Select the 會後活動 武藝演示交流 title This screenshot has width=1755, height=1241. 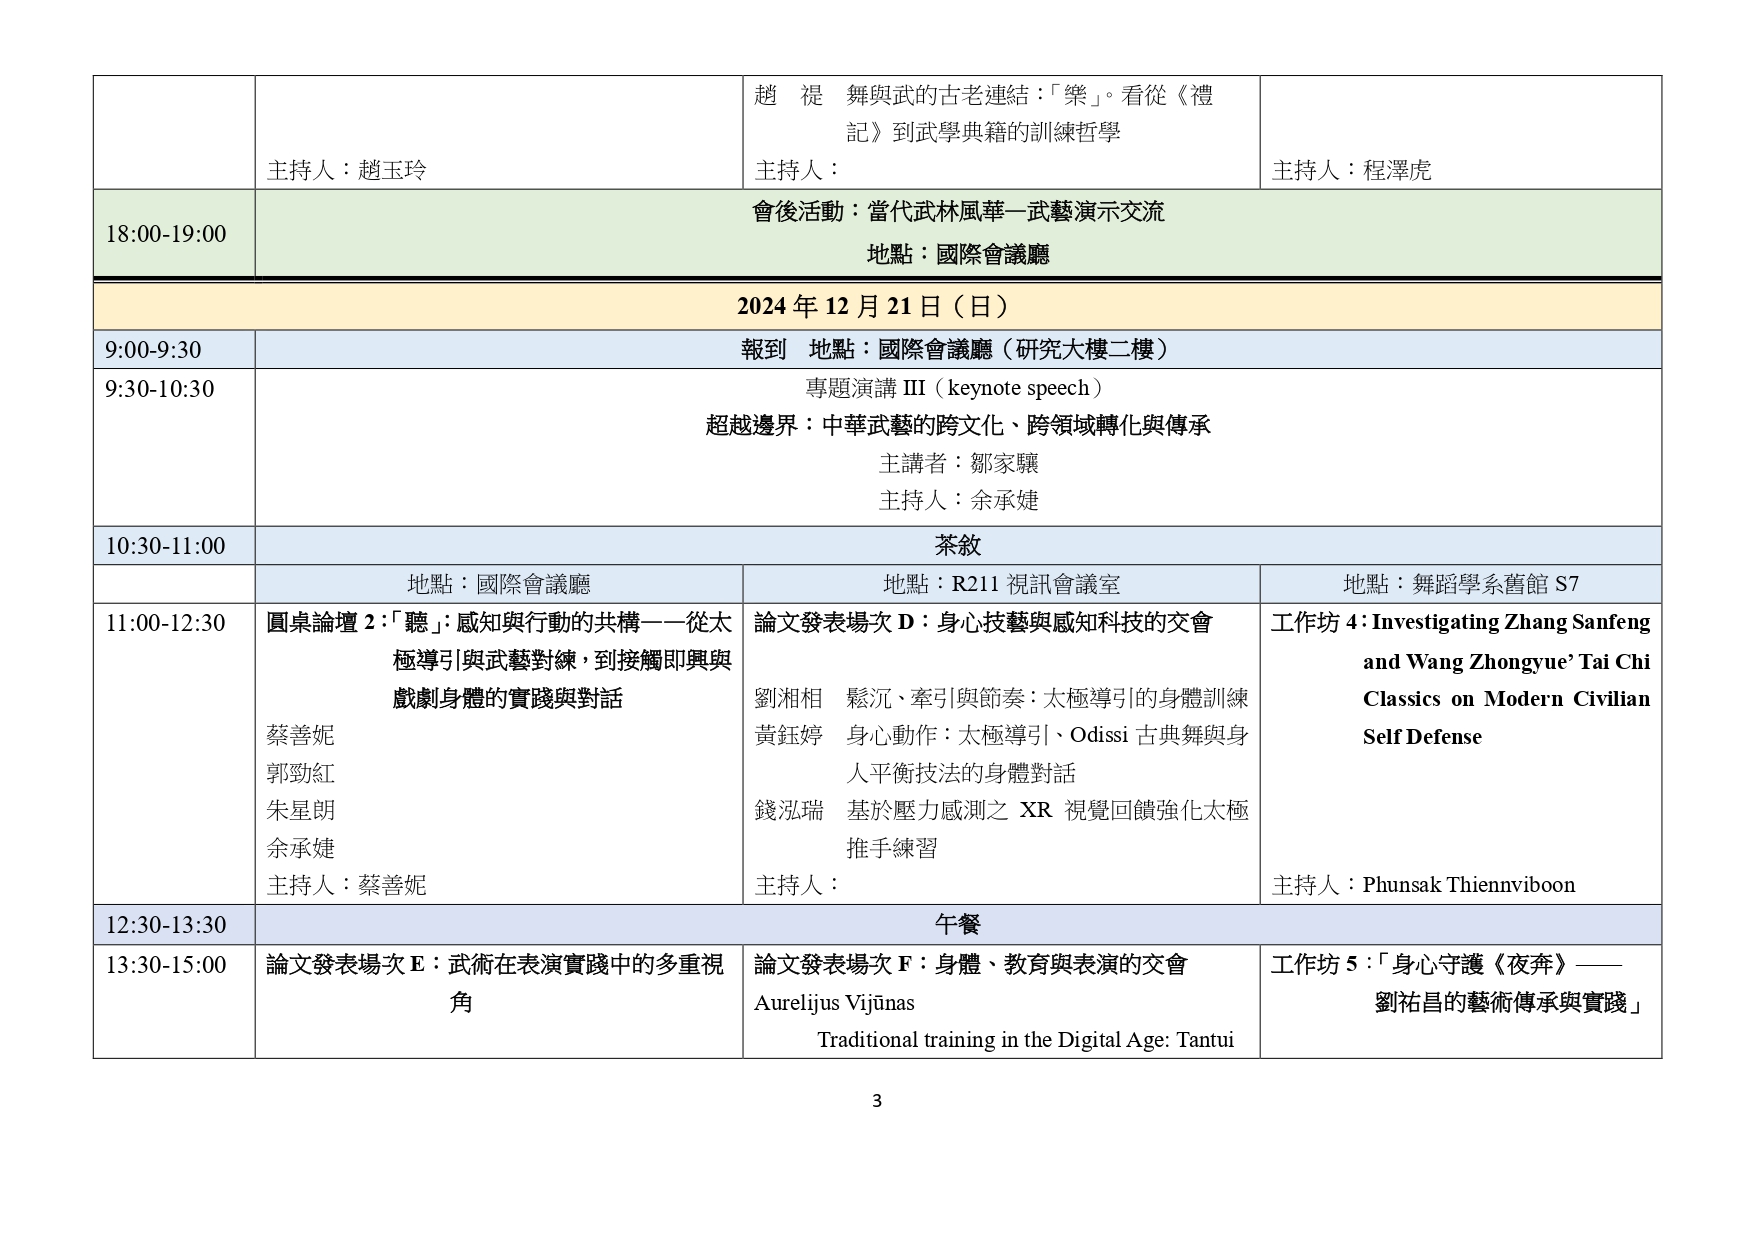pyautogui.click(x=957, y=212)
